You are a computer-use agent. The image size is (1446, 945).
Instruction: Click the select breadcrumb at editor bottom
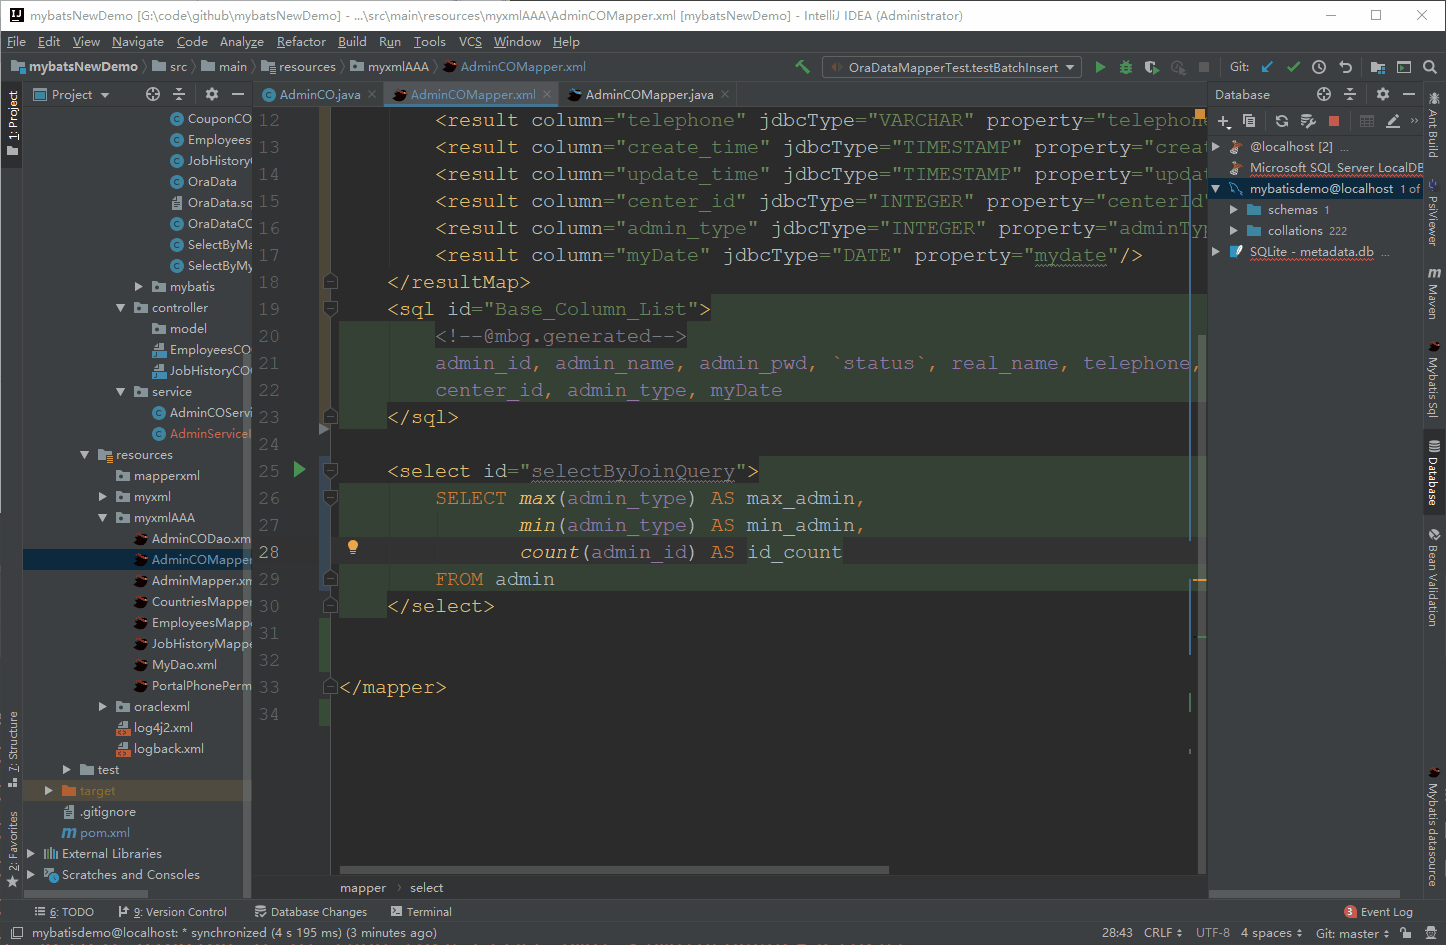[426, 888]
